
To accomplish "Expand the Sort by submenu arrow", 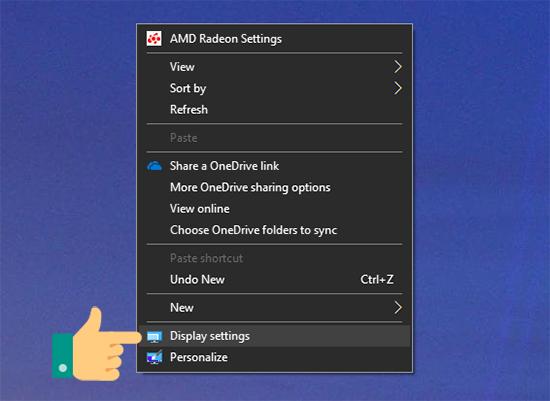I will [x=397, y=88].
